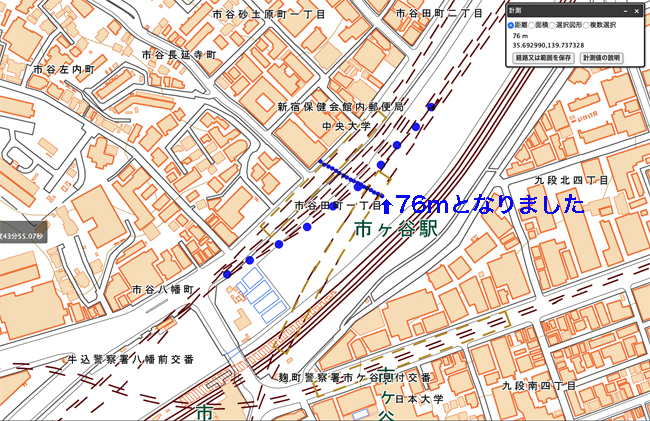Click the 市谷田町一丁目 map label

(x=337, y=205)
